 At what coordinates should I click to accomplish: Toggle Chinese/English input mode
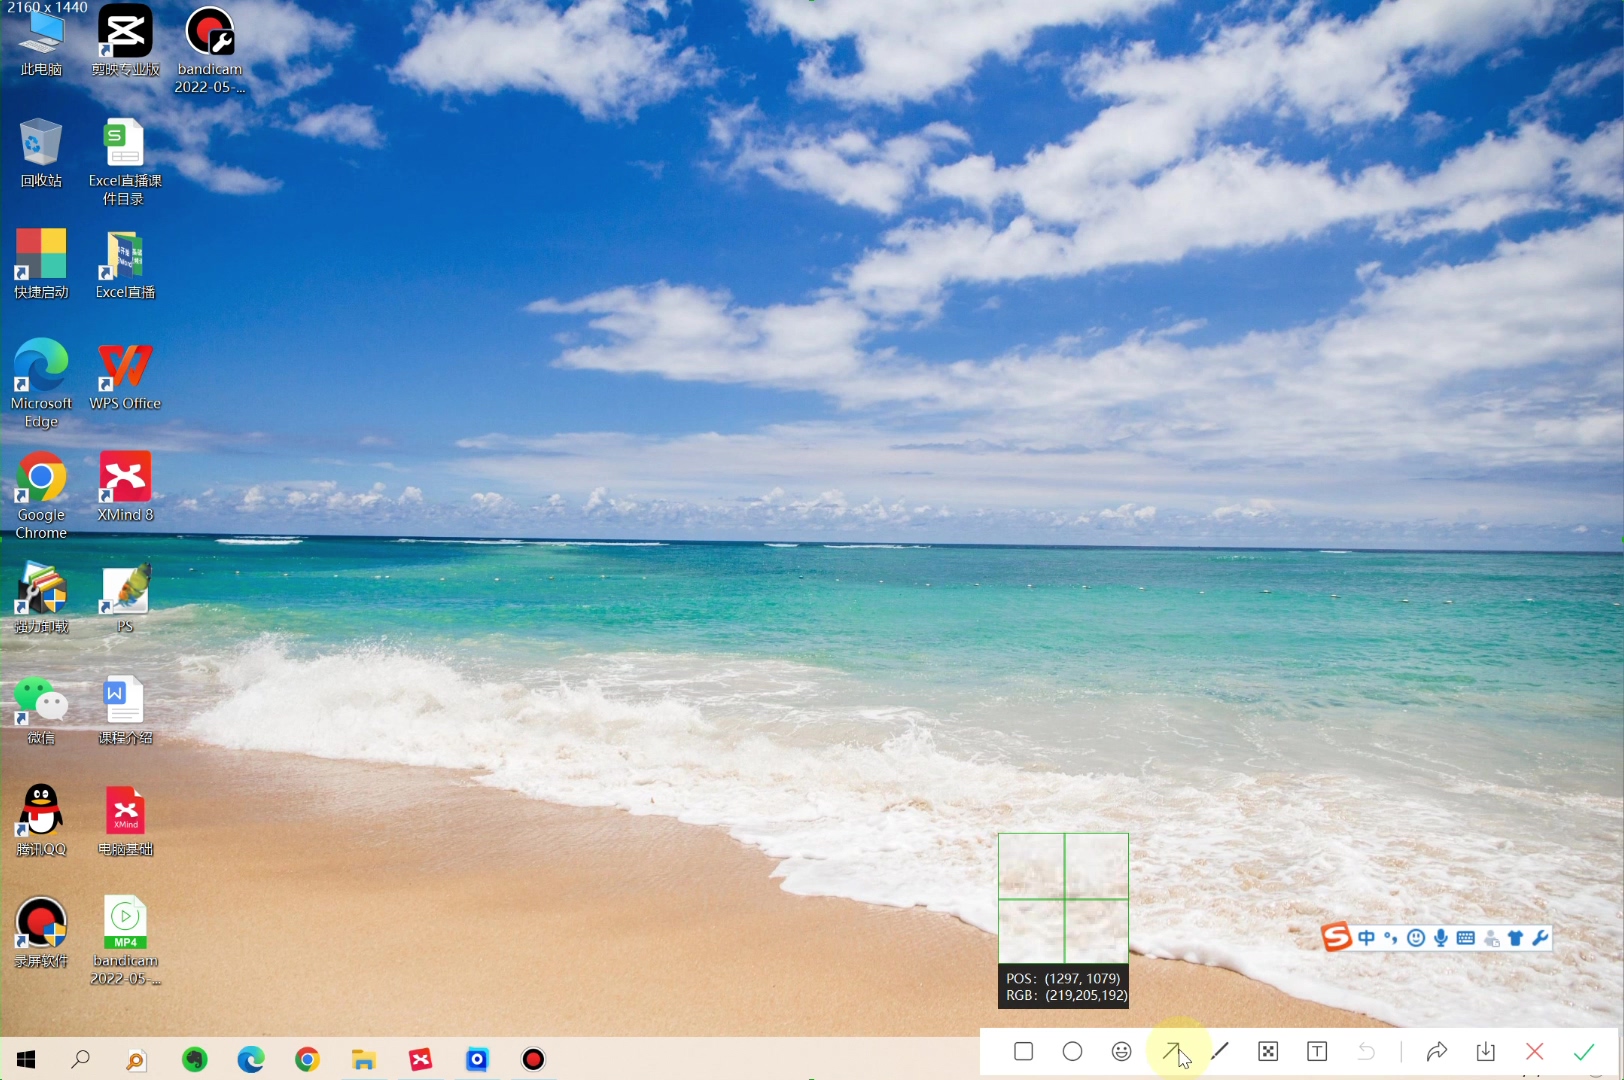coord(1366,938)
